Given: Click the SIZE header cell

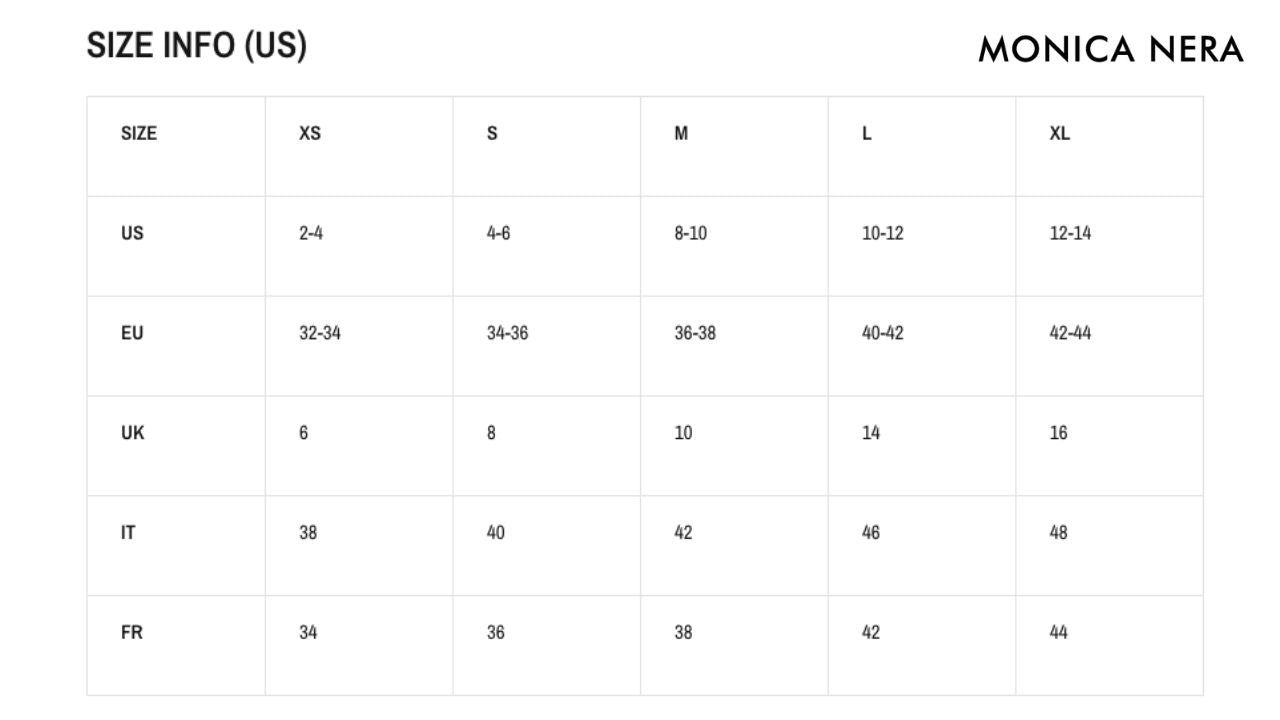Looking at the screenshot, I should 139,133.
